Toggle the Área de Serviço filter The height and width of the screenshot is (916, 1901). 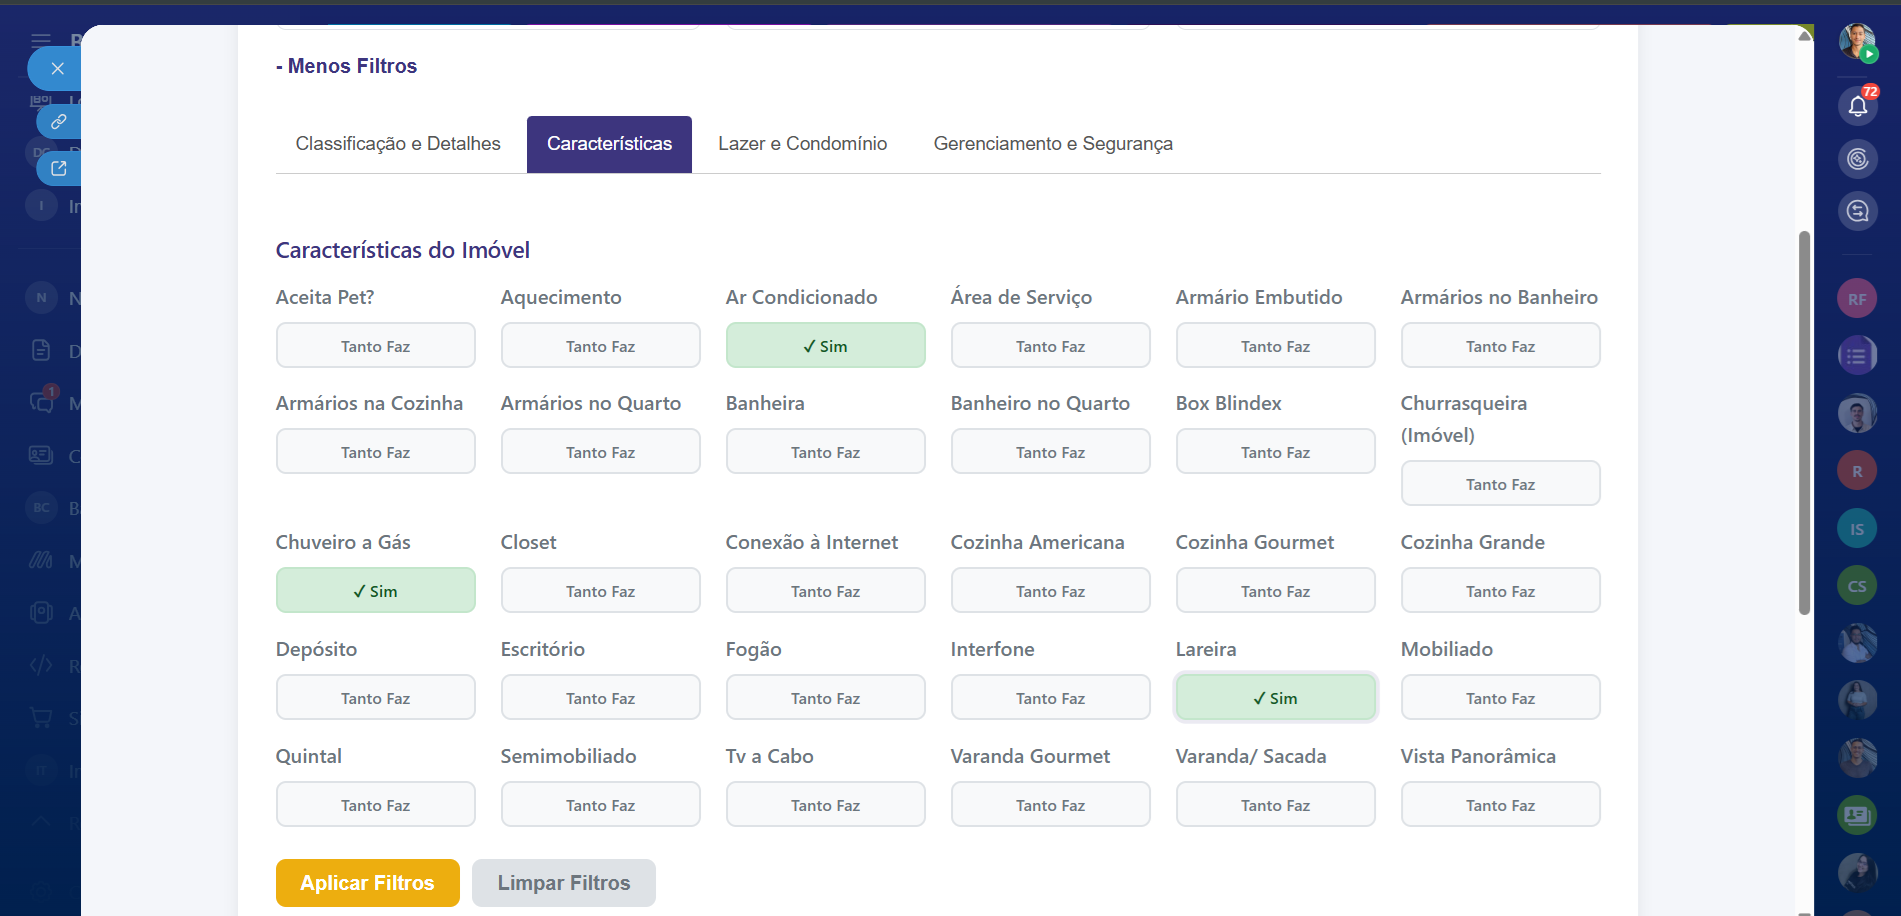(1051, 346)
